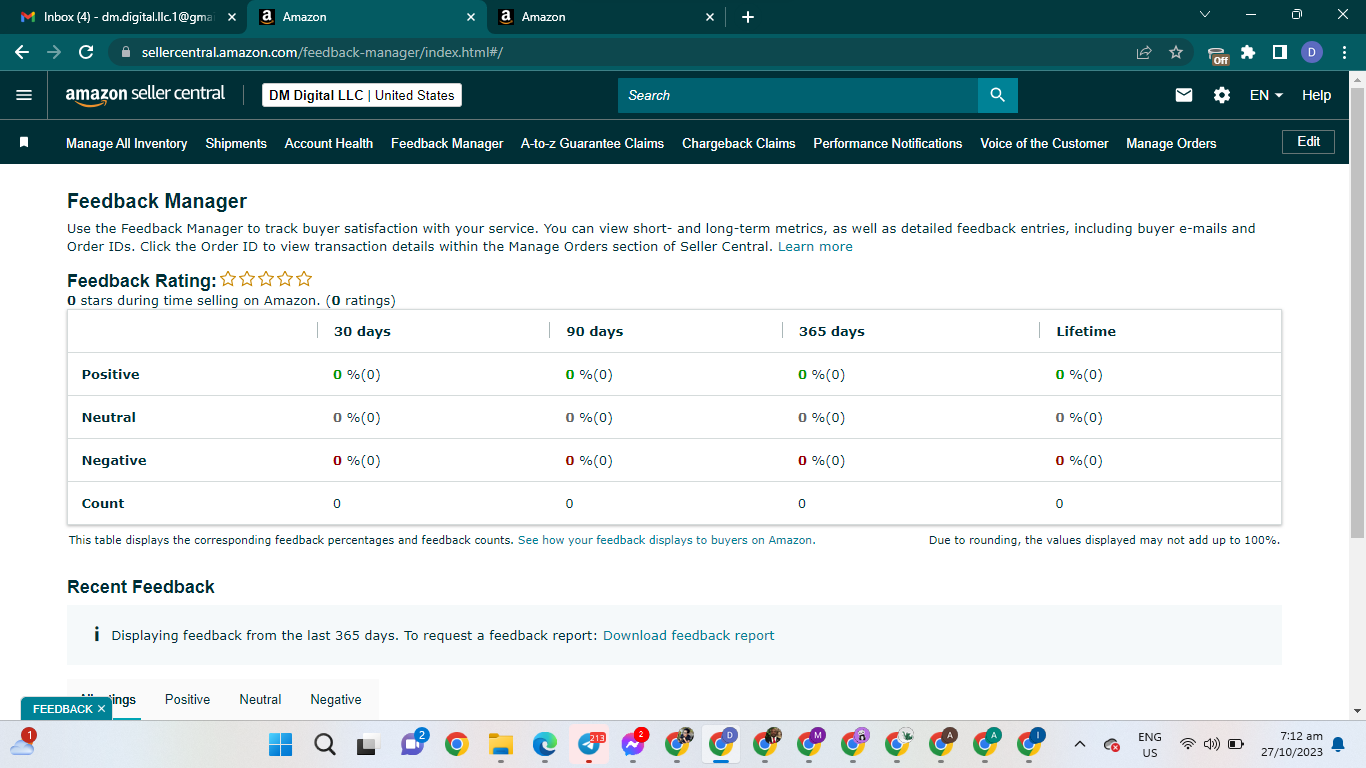Screen dimensions: 1366x768
Task: Open Voice of the Customer
Action: [1044, 143]
